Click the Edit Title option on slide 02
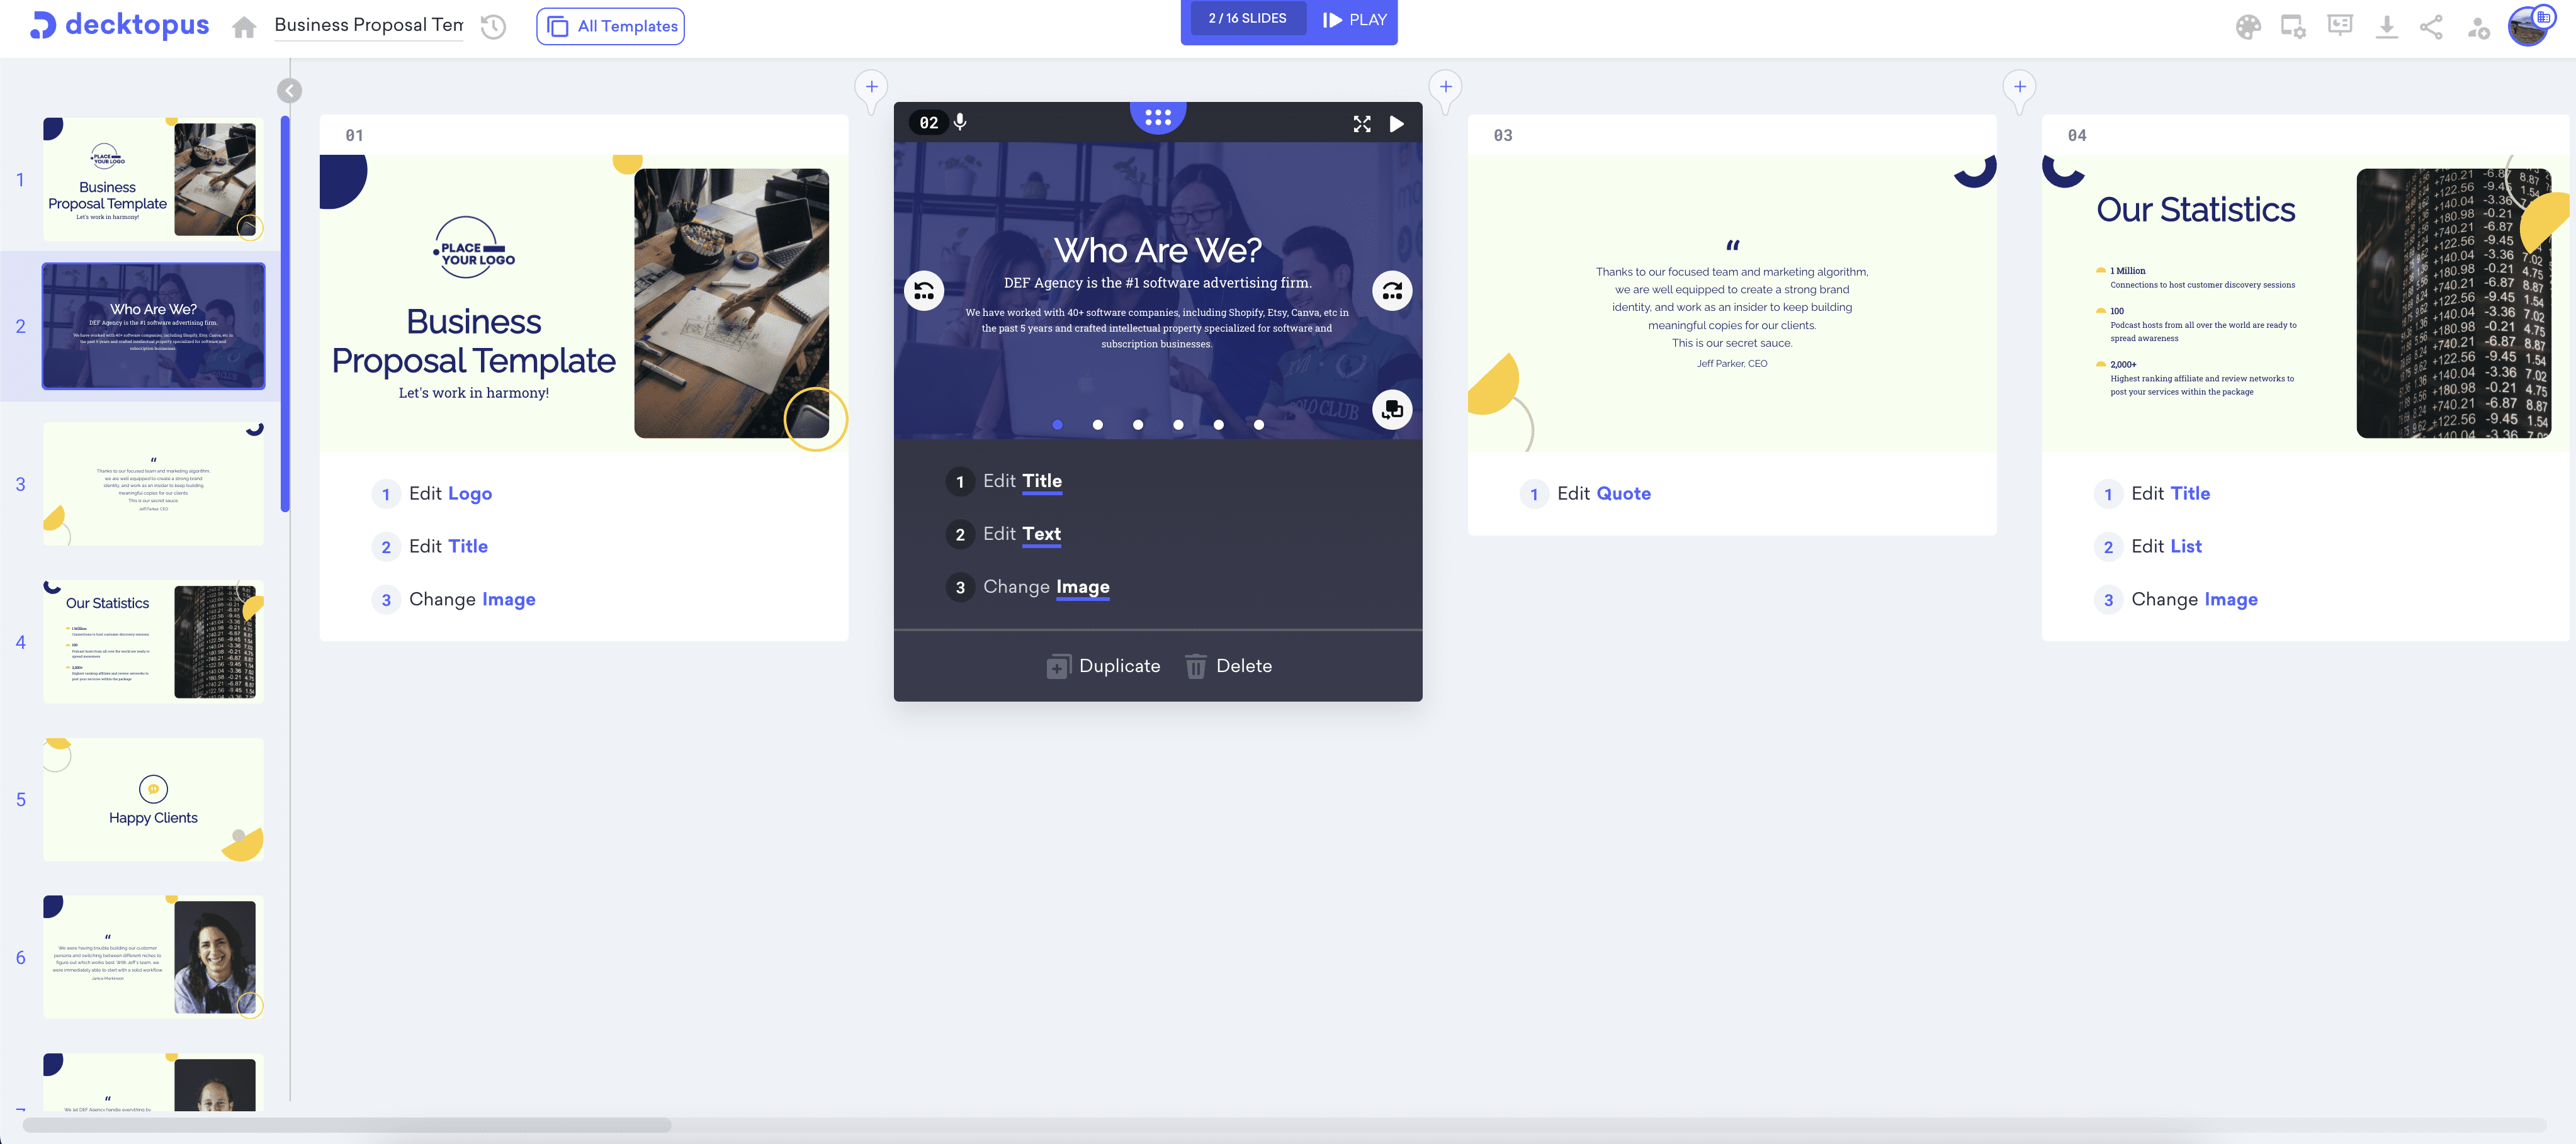This screenshot has height=1144, width=2576. (x=1020, y=481)
